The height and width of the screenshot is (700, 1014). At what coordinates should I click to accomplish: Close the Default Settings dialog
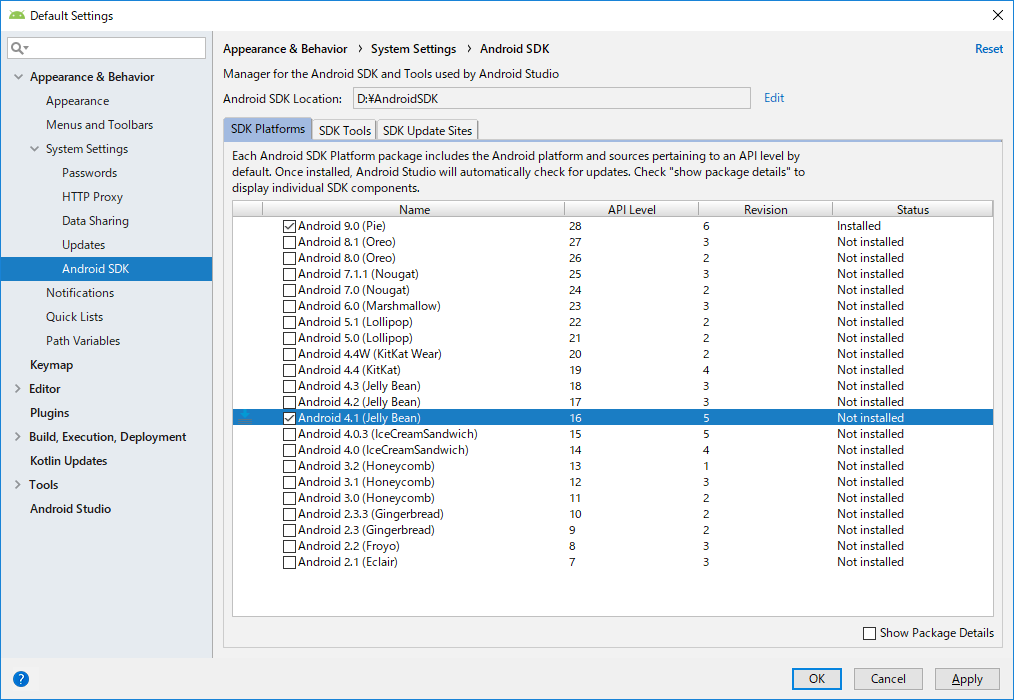998,16
